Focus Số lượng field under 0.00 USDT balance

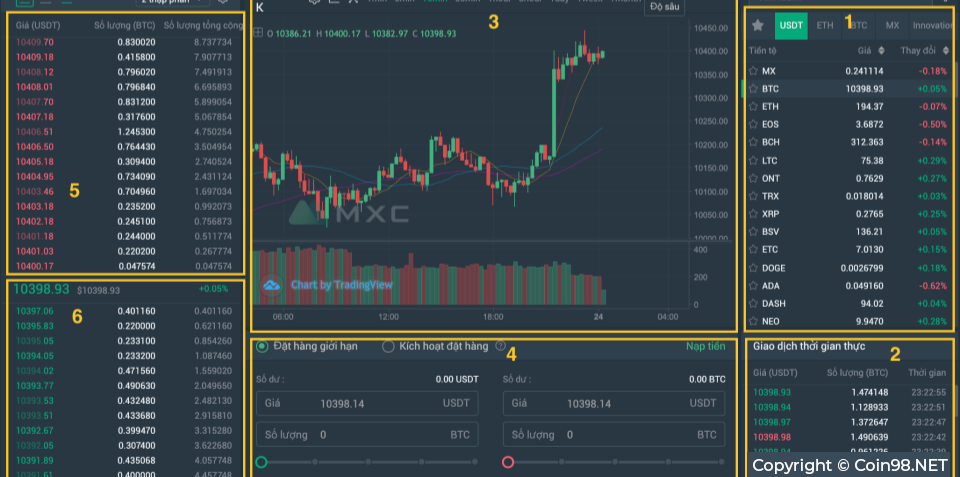(367, 435)
